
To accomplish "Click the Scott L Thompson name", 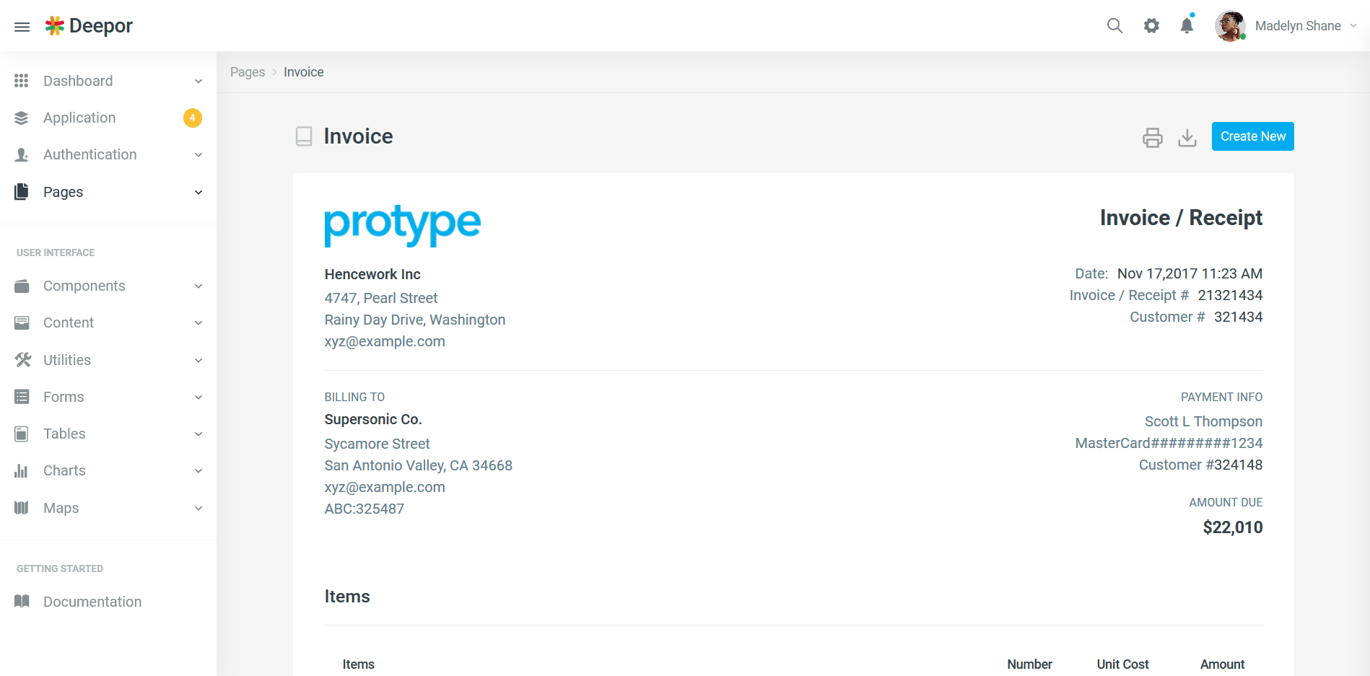I will (1203, 422).
